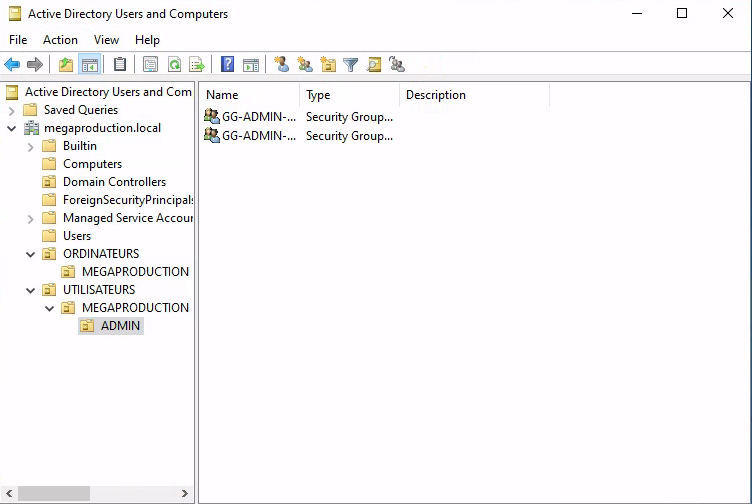Expand the Builtin container
The height and width of the screenshot is (504, 752).
pos(31,146)
